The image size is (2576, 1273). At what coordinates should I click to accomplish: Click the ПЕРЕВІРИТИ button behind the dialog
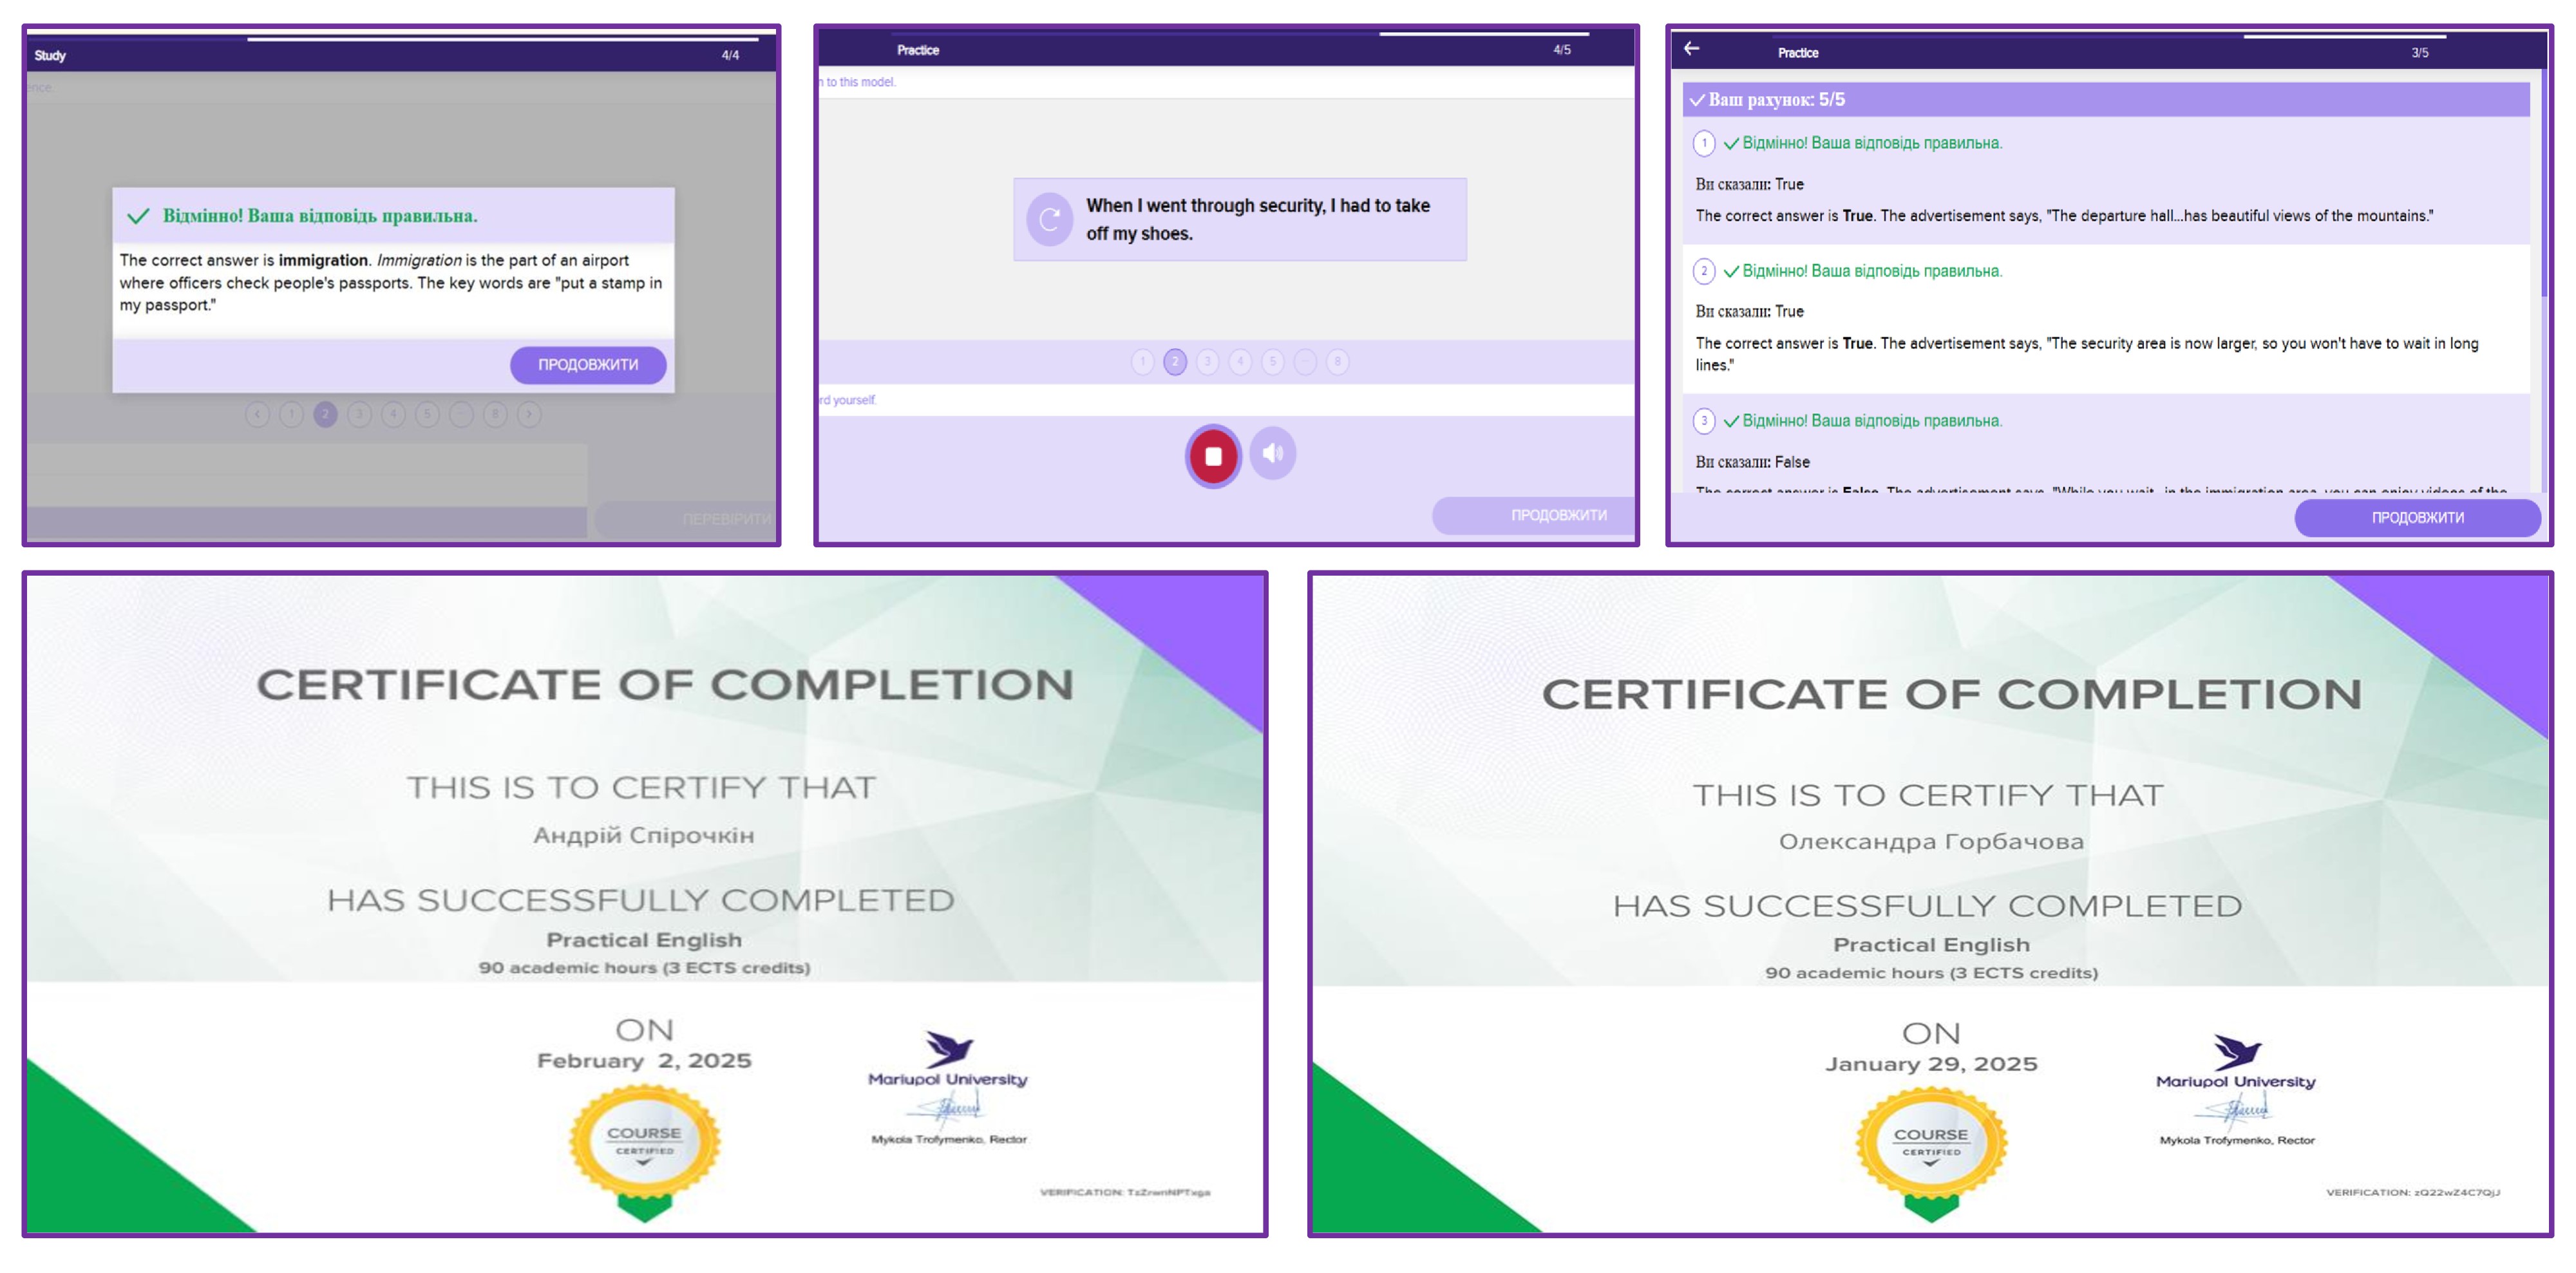tap(726, 519)
